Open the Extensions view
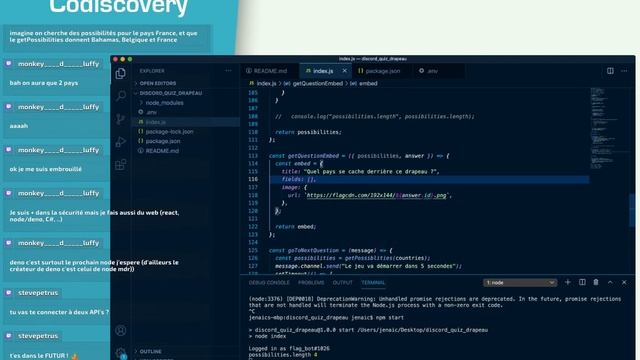The image size is (640, 360). (120, 164)
